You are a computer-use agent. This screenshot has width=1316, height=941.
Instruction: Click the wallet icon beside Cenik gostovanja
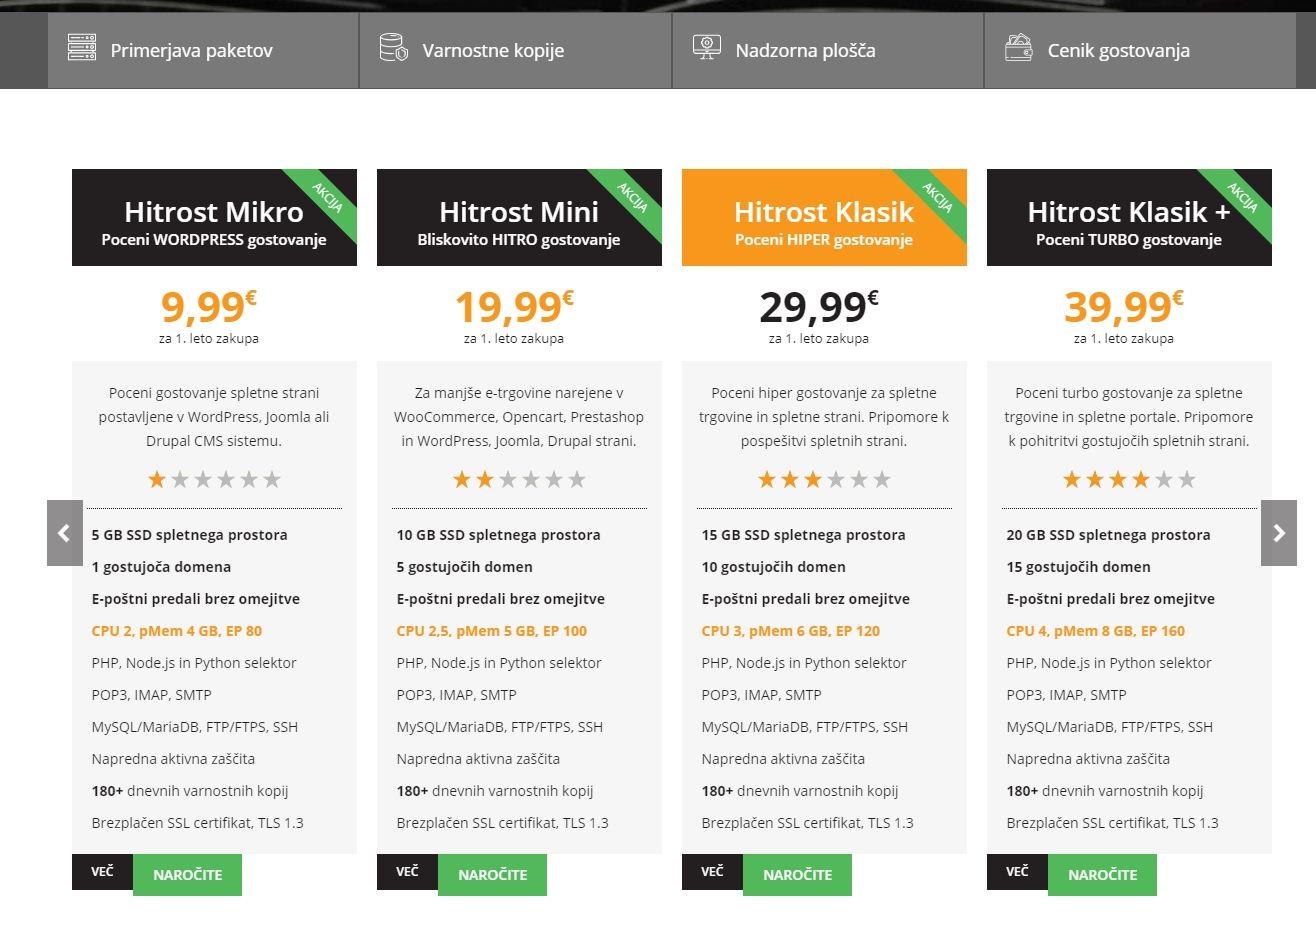(x=1019, y=48)
